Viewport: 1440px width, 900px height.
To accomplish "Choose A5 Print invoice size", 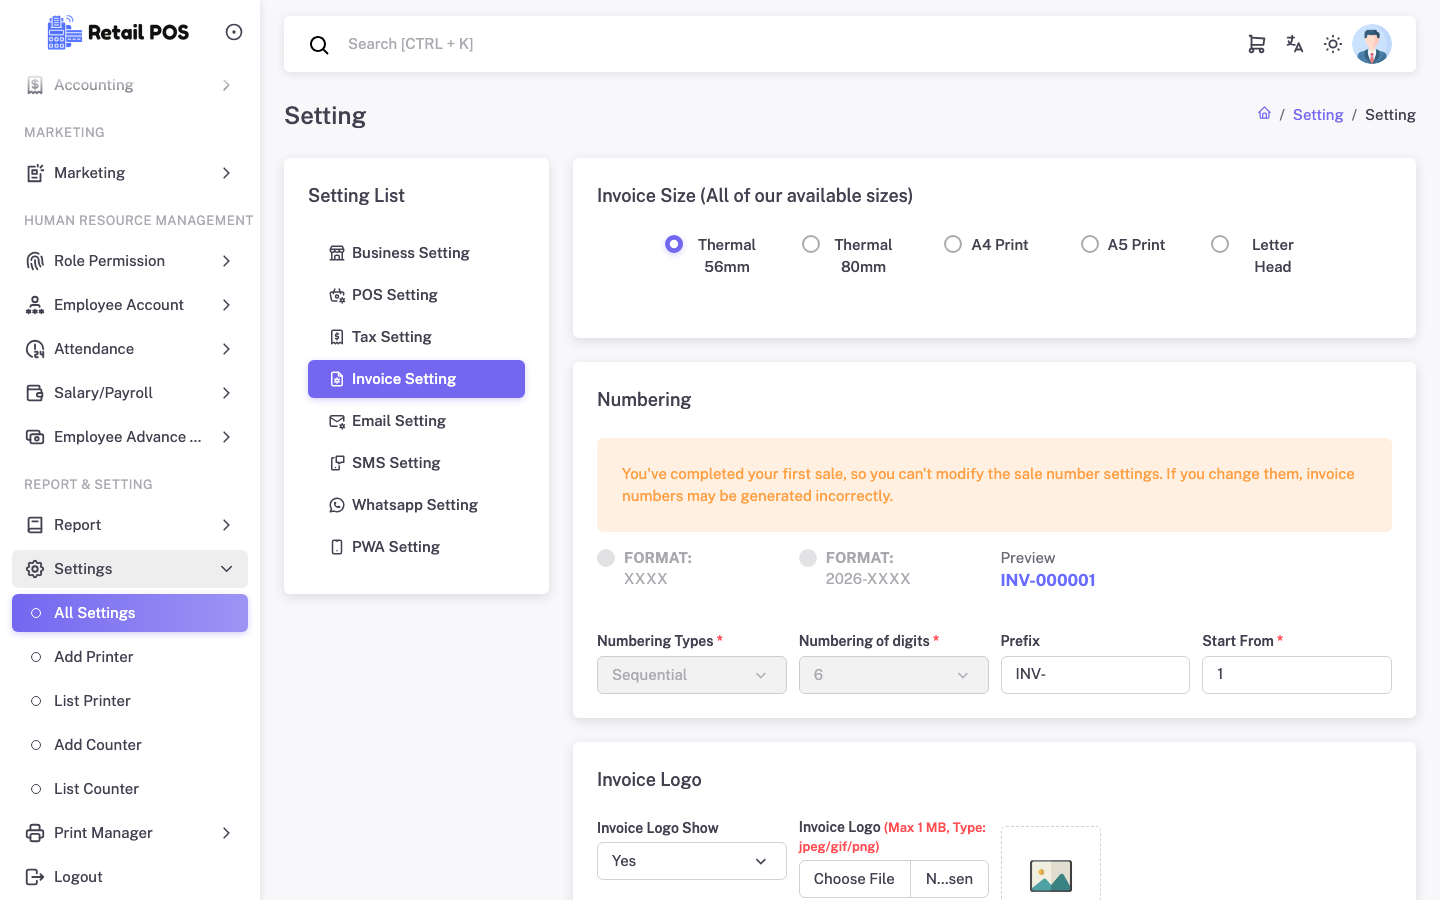I will coord(1090,244).
